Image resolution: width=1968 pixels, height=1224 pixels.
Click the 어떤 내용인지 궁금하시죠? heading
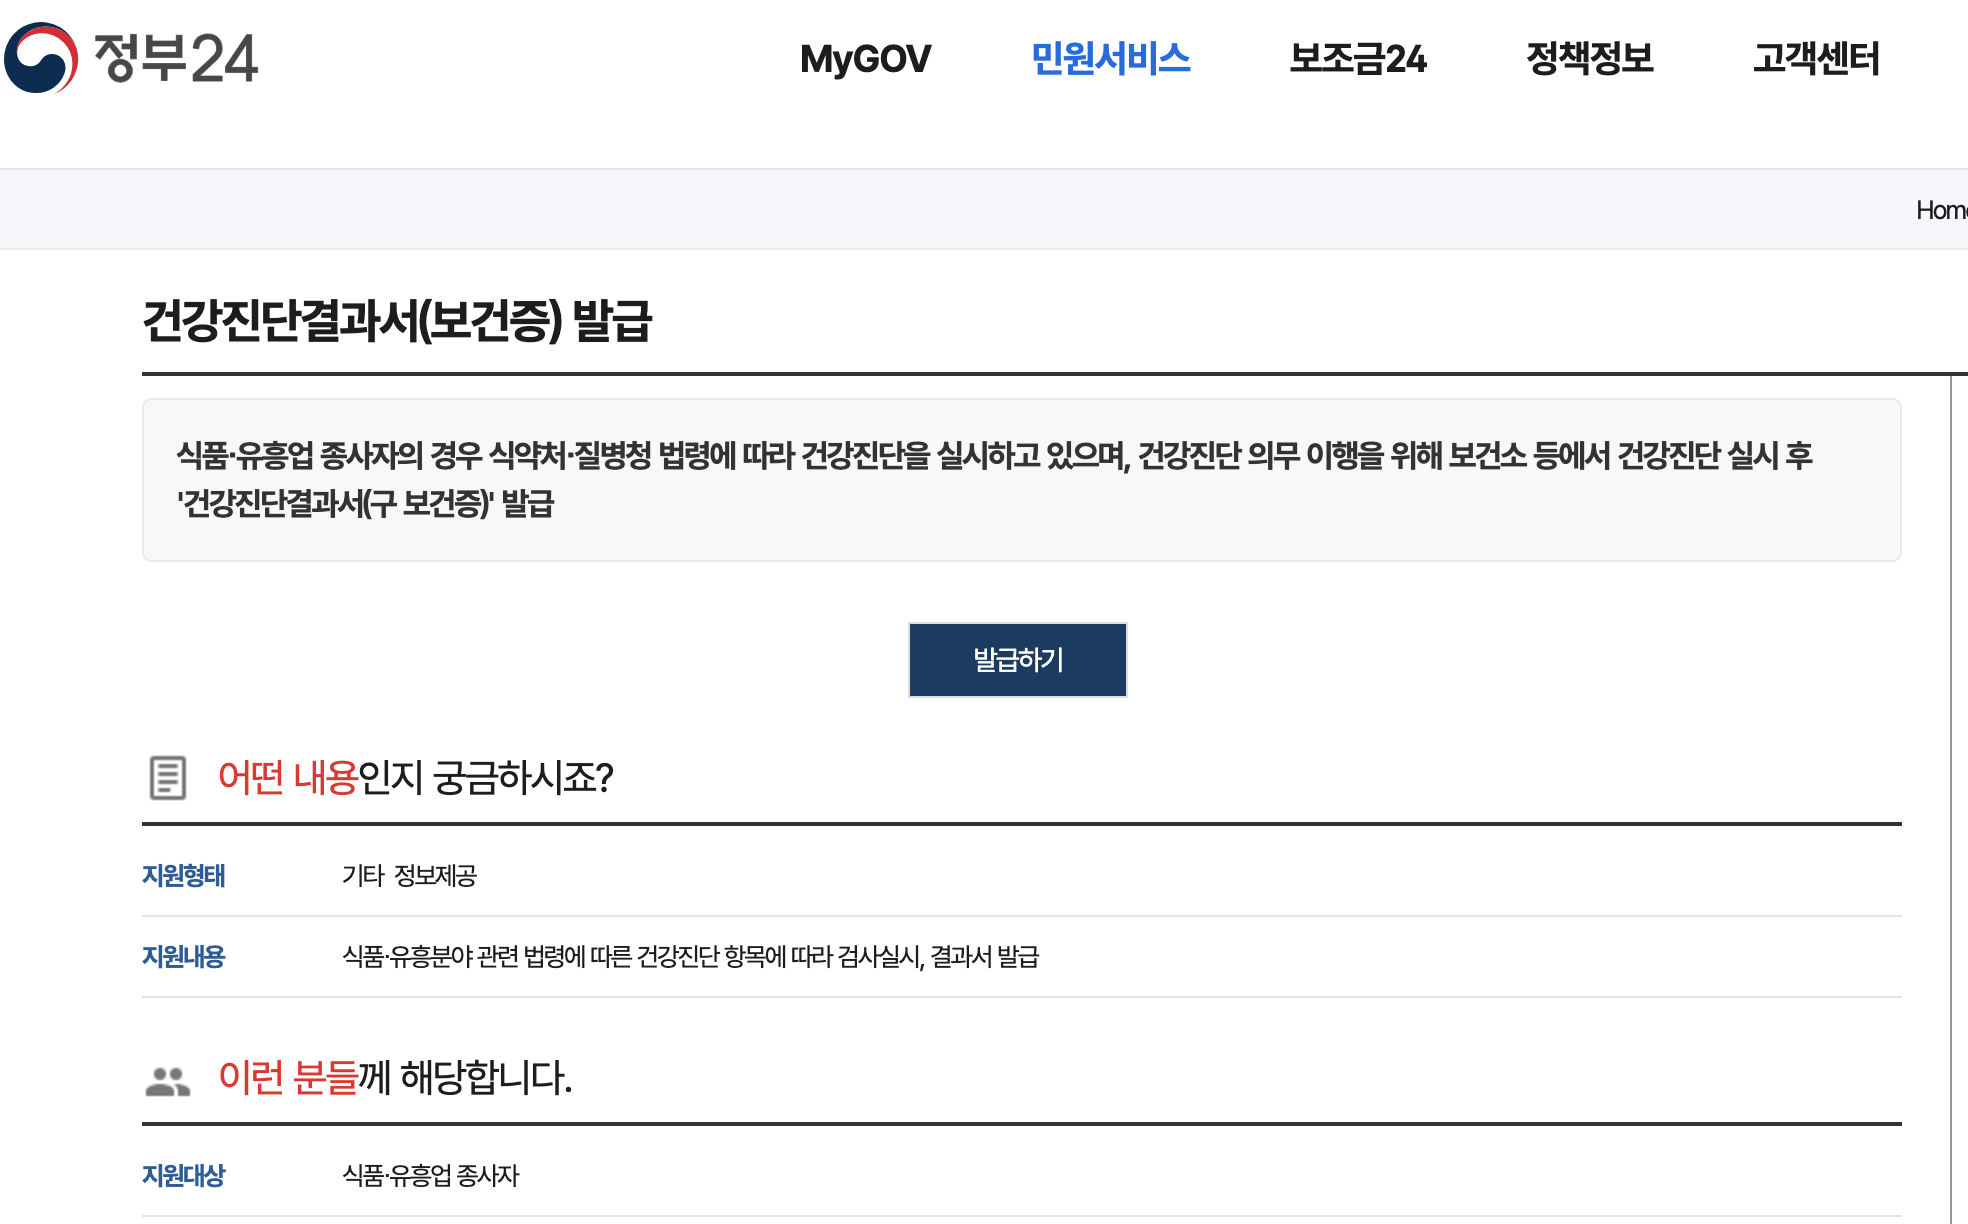click(415, 778)
